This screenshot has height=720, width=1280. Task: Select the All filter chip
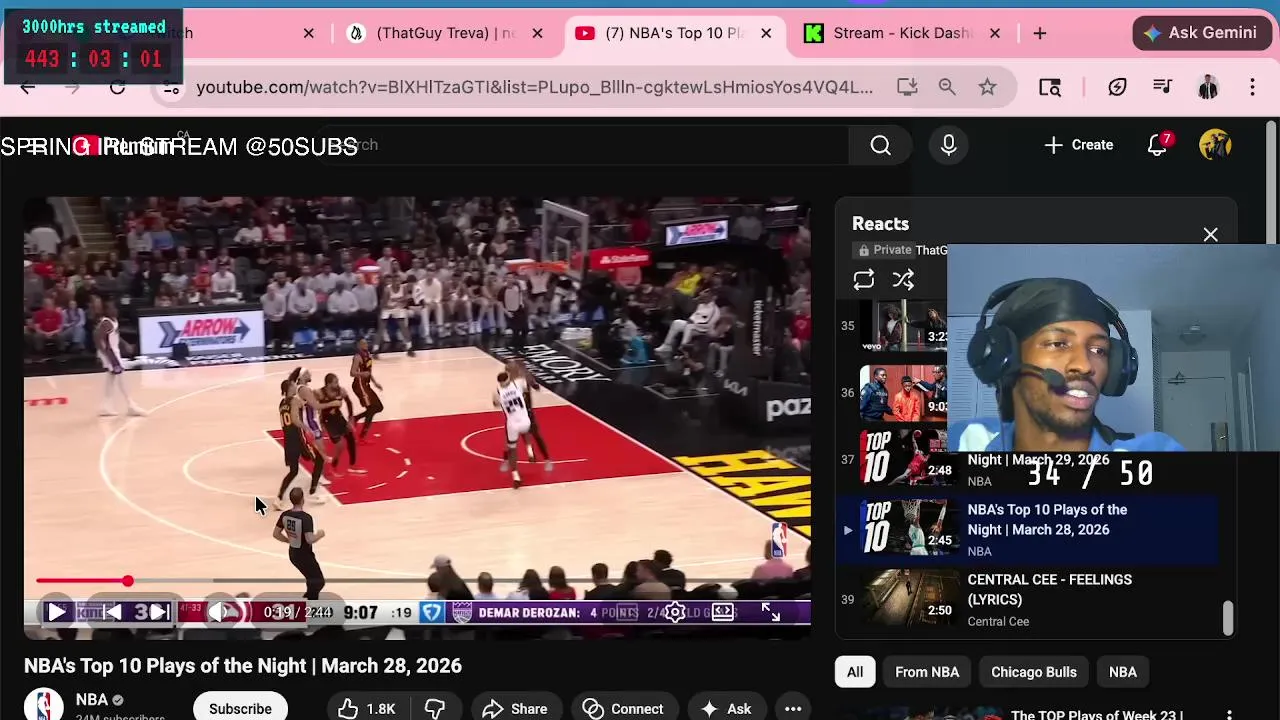click(x=855, y=672)
